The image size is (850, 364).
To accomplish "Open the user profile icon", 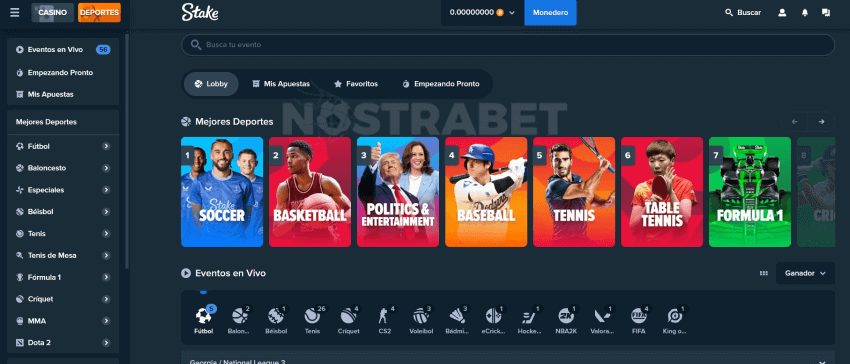I will pyautogui.click(x=782, y=12).
